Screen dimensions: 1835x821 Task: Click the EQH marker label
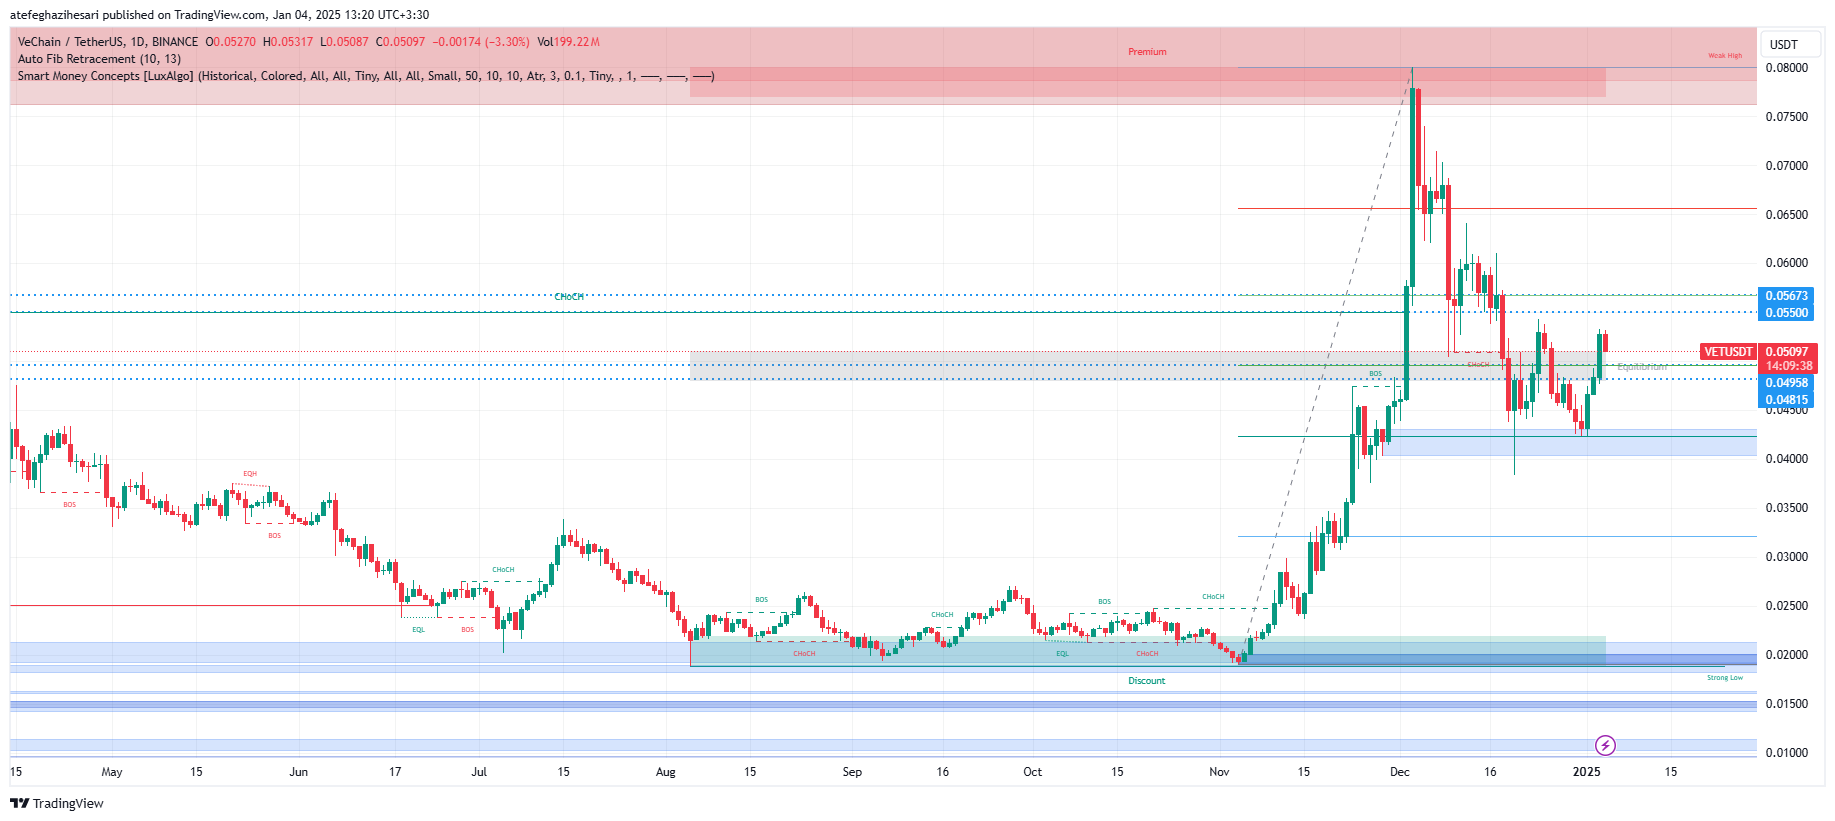pyautogui.click(x=250, y=474)
